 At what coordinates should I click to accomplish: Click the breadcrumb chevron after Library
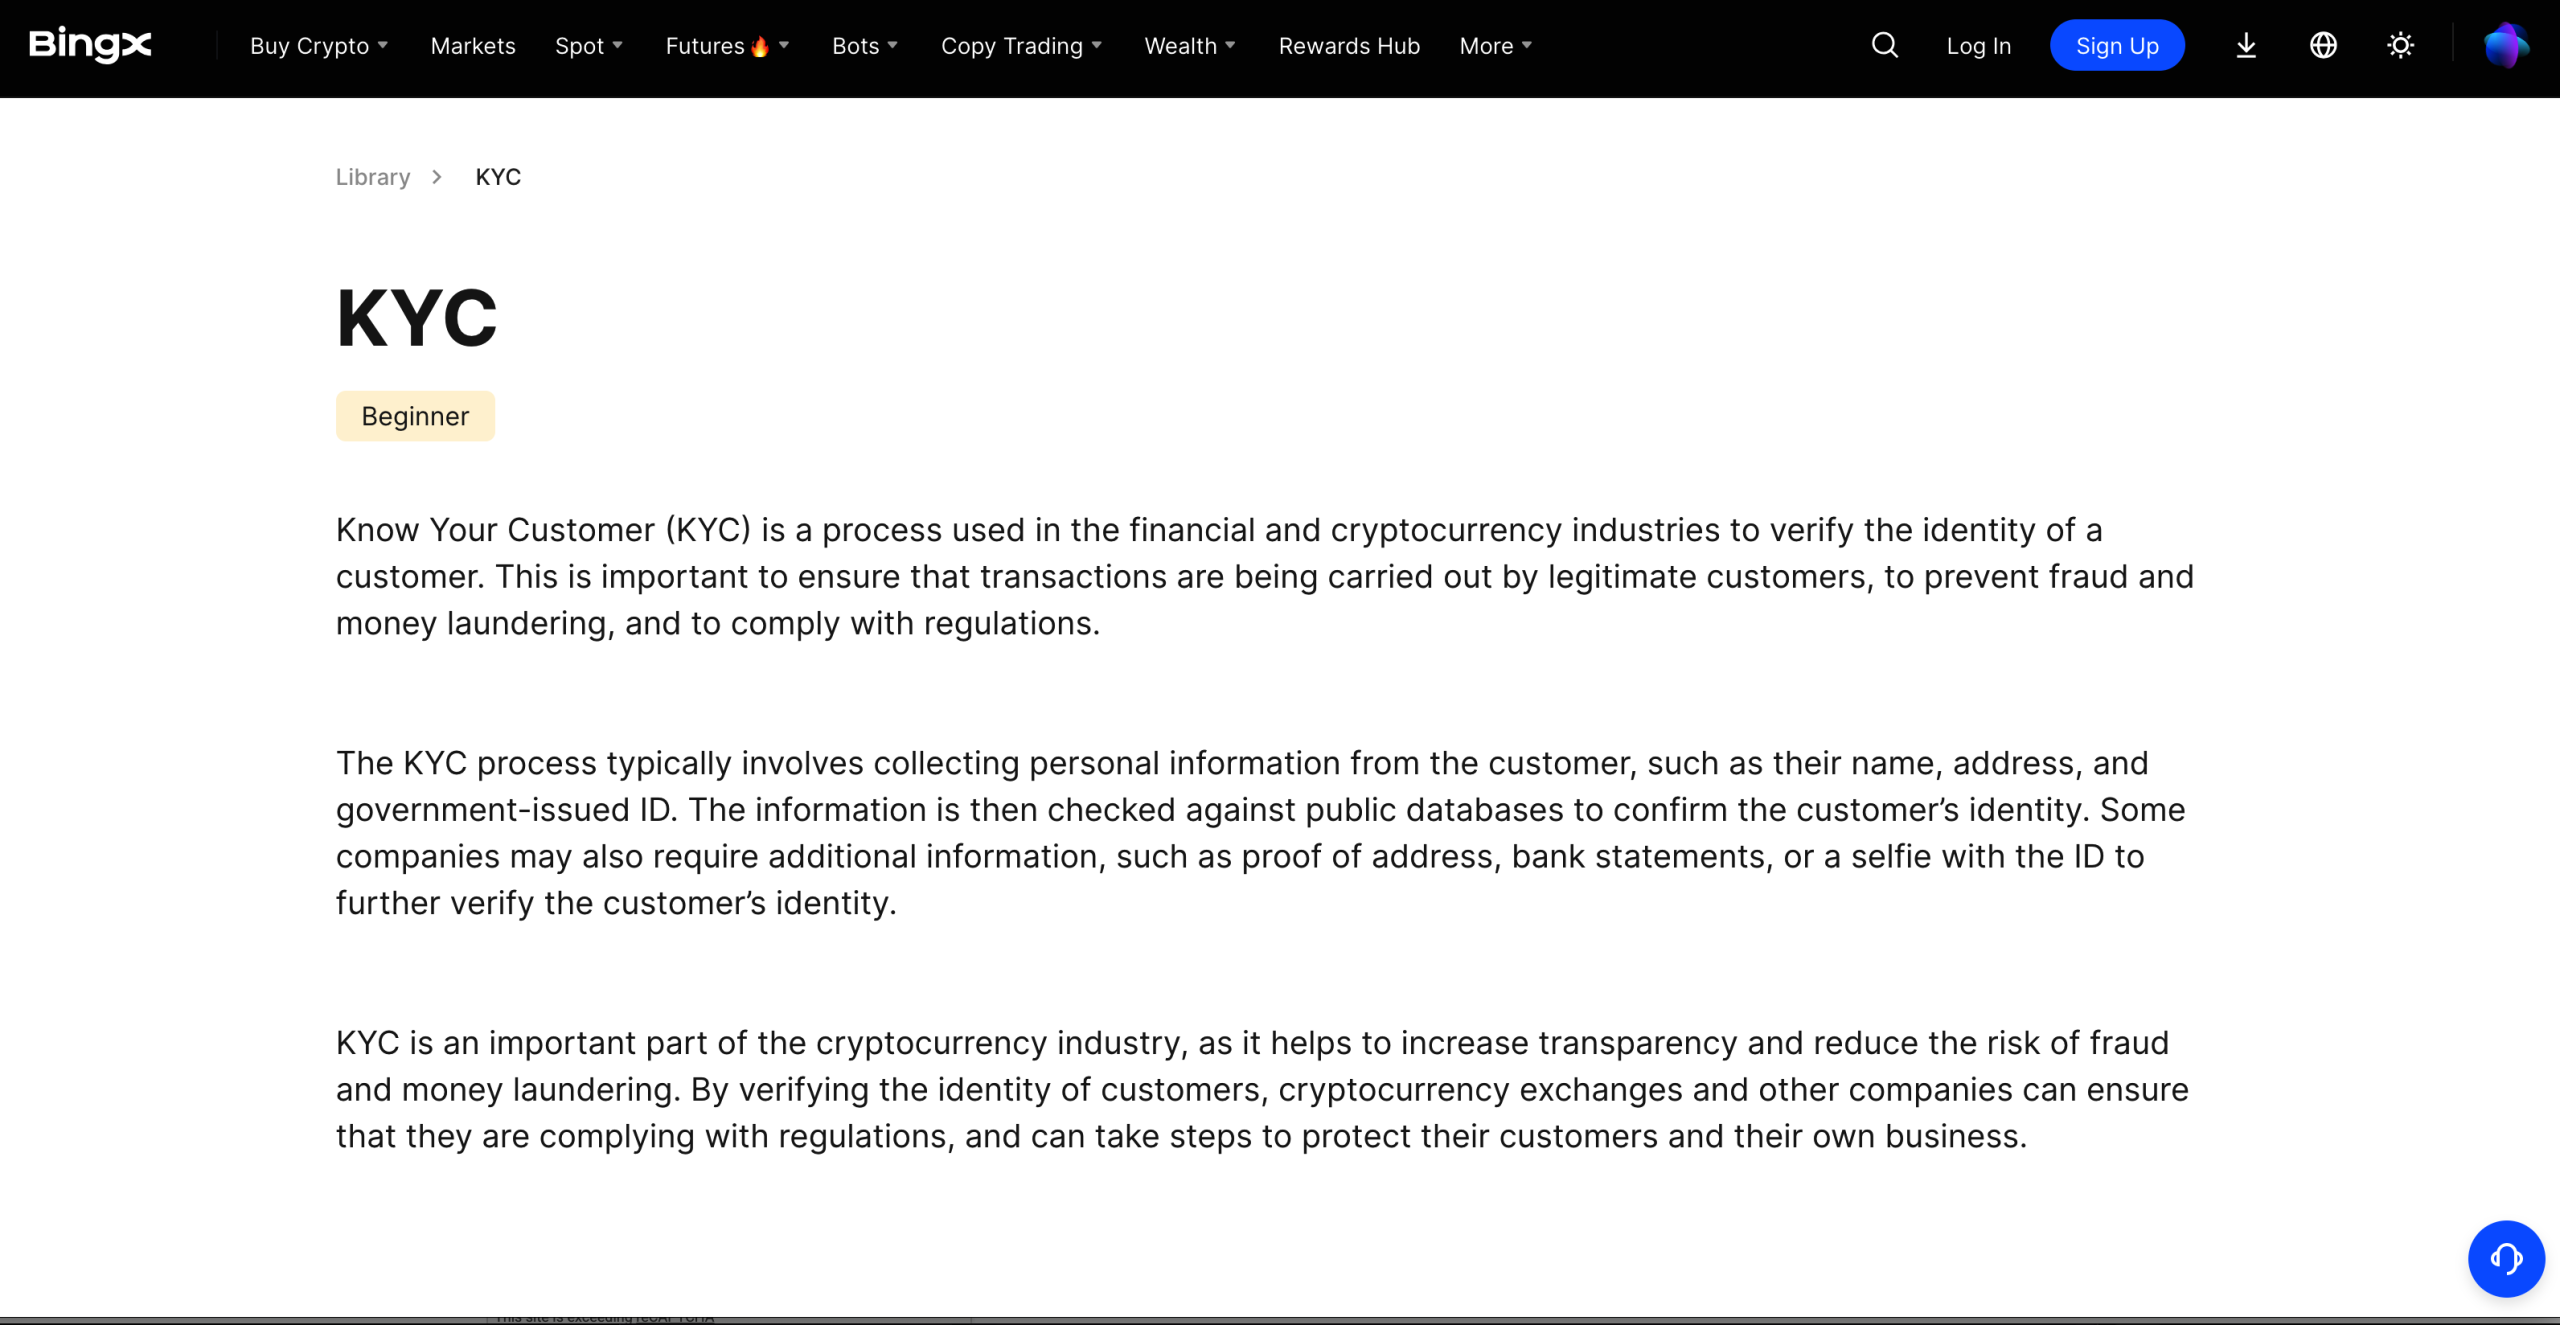tap(437, 177)
